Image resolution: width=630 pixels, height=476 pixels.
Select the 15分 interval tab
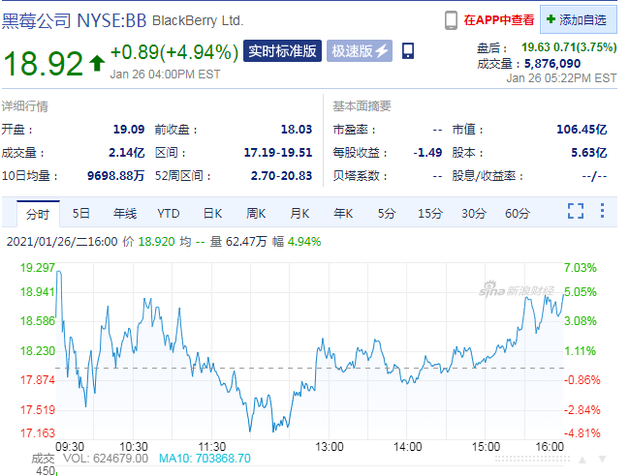[430, 213]
